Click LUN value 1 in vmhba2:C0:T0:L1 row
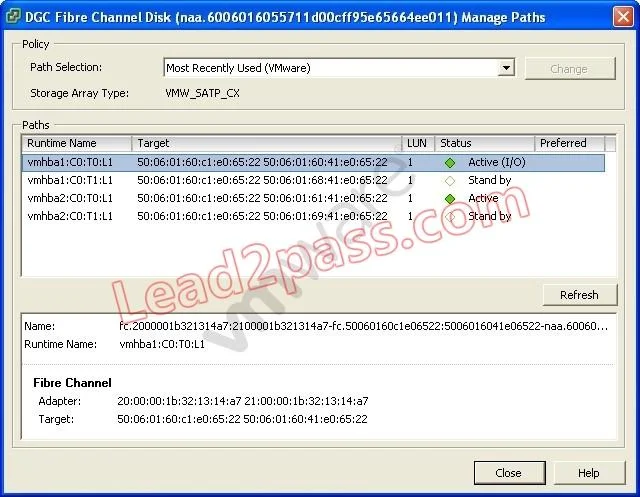The image size is (640, 497). click(x=410, y=198)
